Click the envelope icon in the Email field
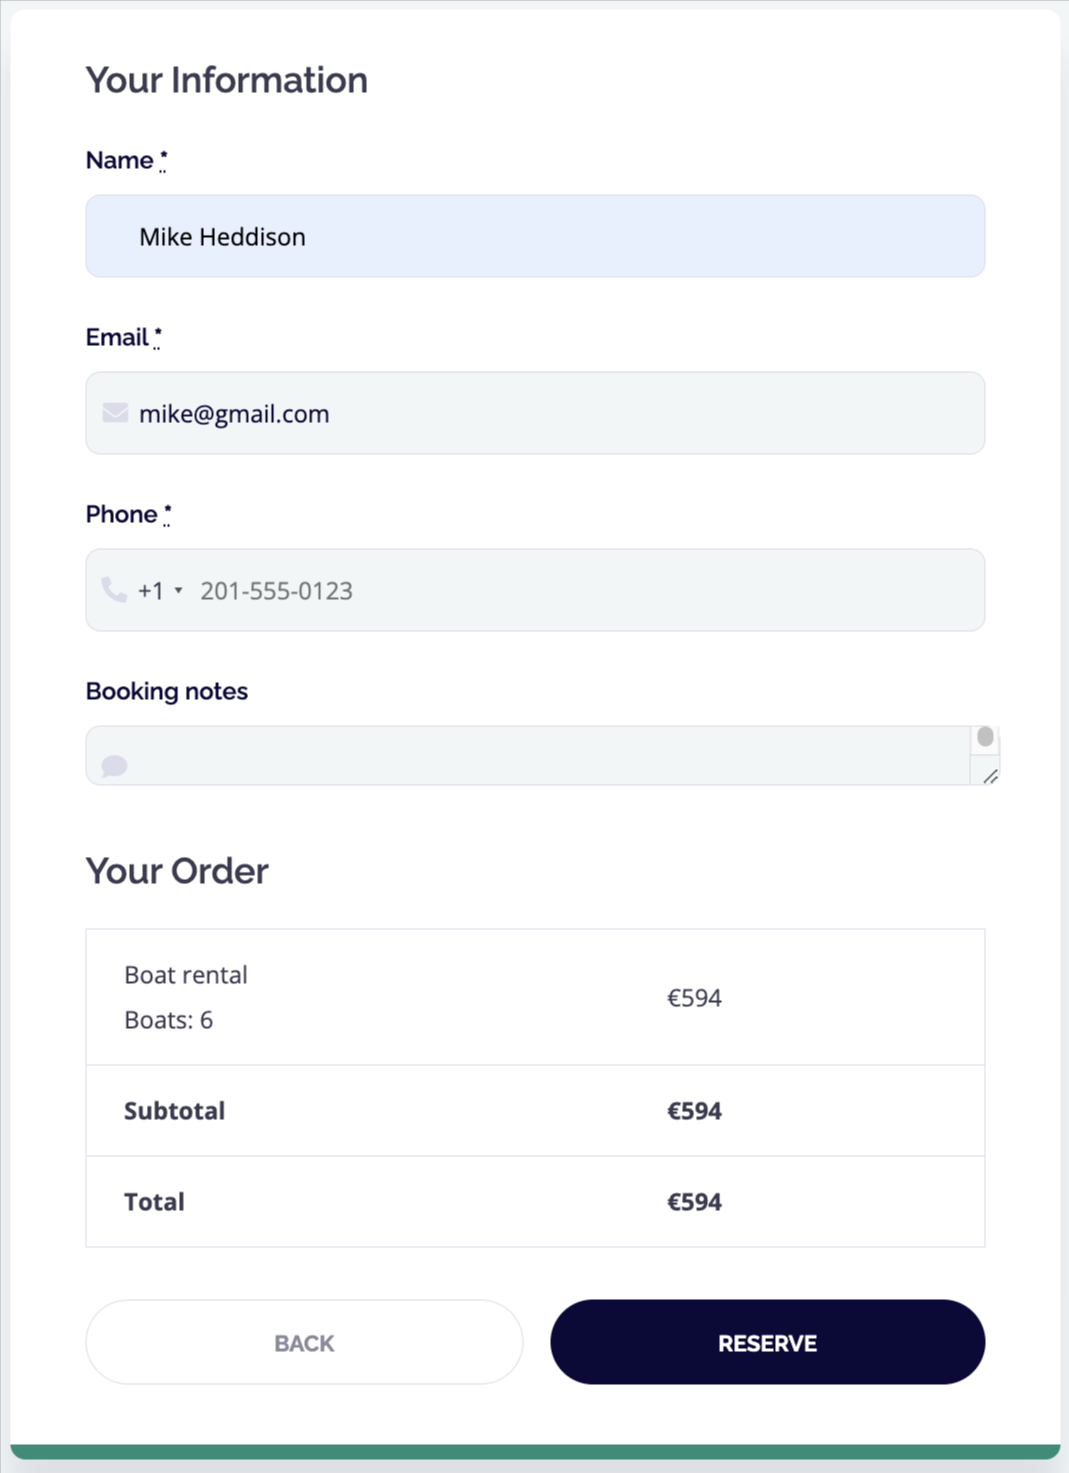Image resolution: width=1069 pixels, height=1473 pixels. pos(115,413)
